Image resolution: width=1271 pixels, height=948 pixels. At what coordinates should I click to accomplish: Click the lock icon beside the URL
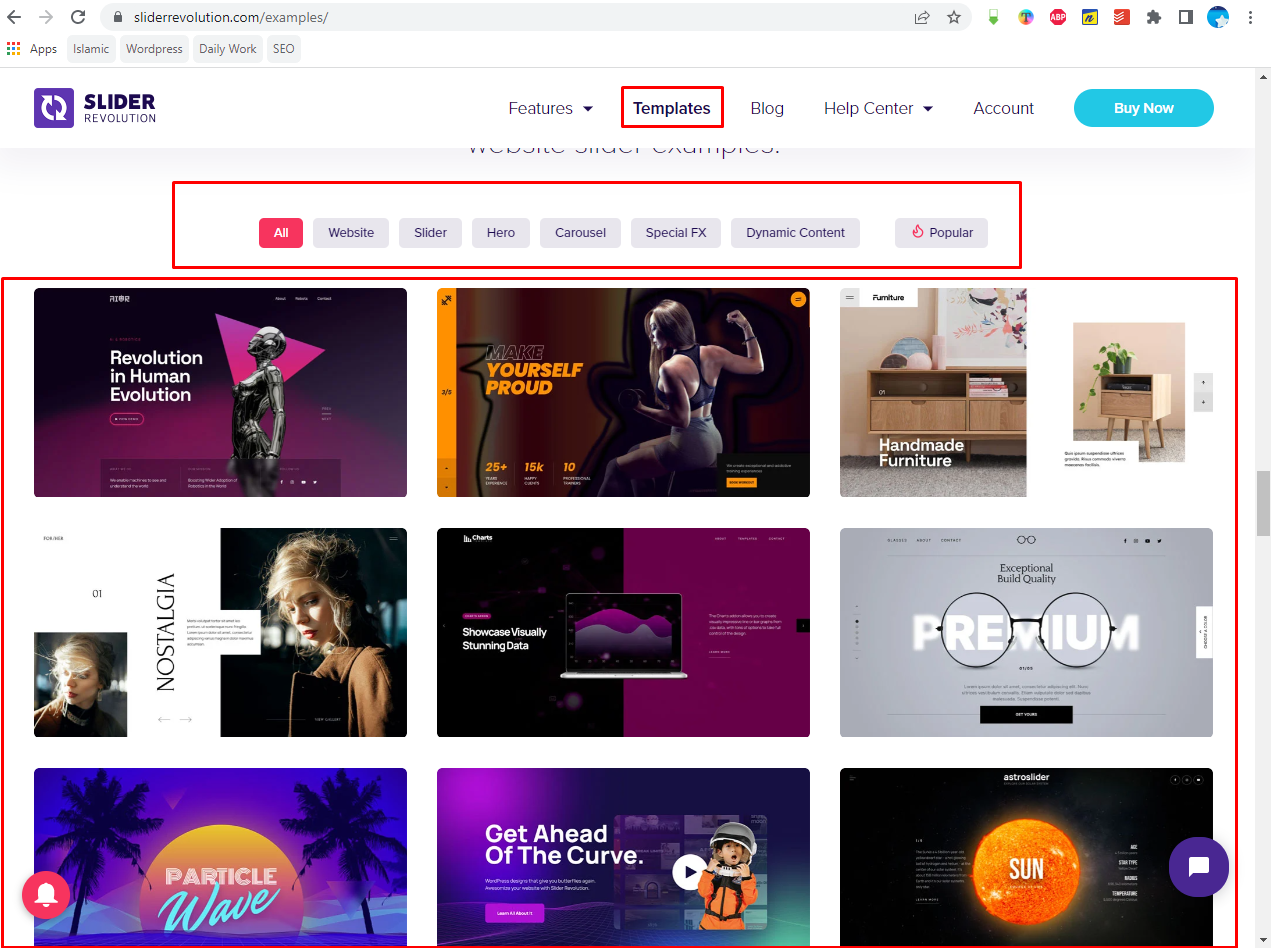(118, 17)
